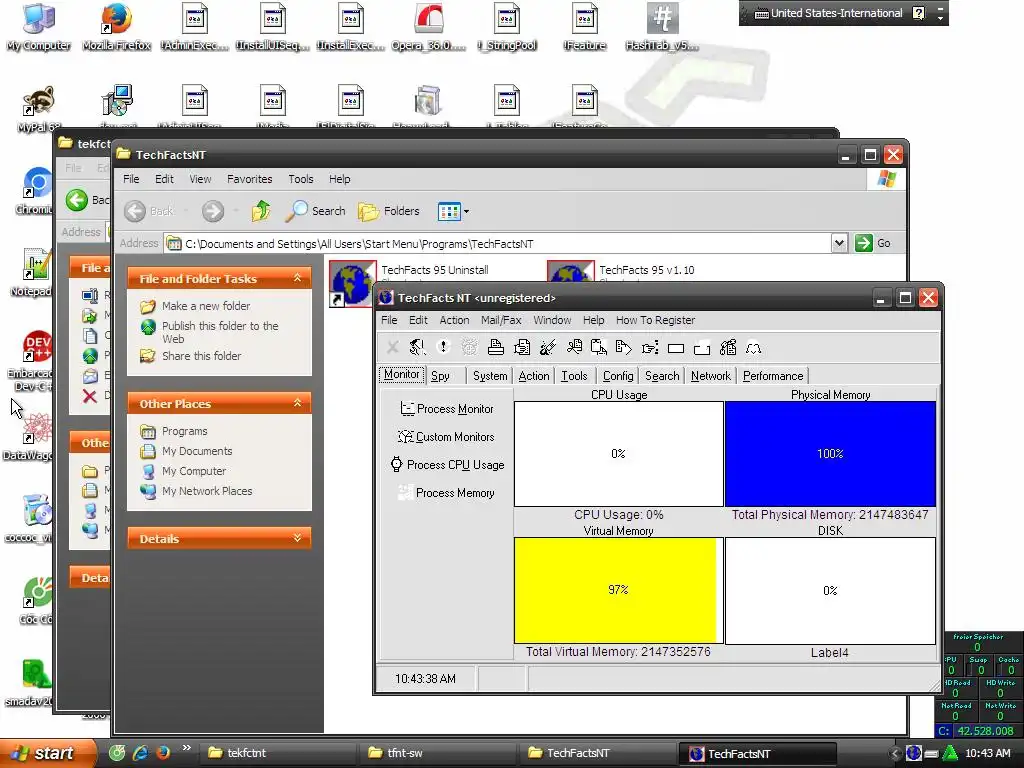Open Folders pane in TechFactsNT explorer toolbar
Viewport: 1024px width, 768px height.
389,211
